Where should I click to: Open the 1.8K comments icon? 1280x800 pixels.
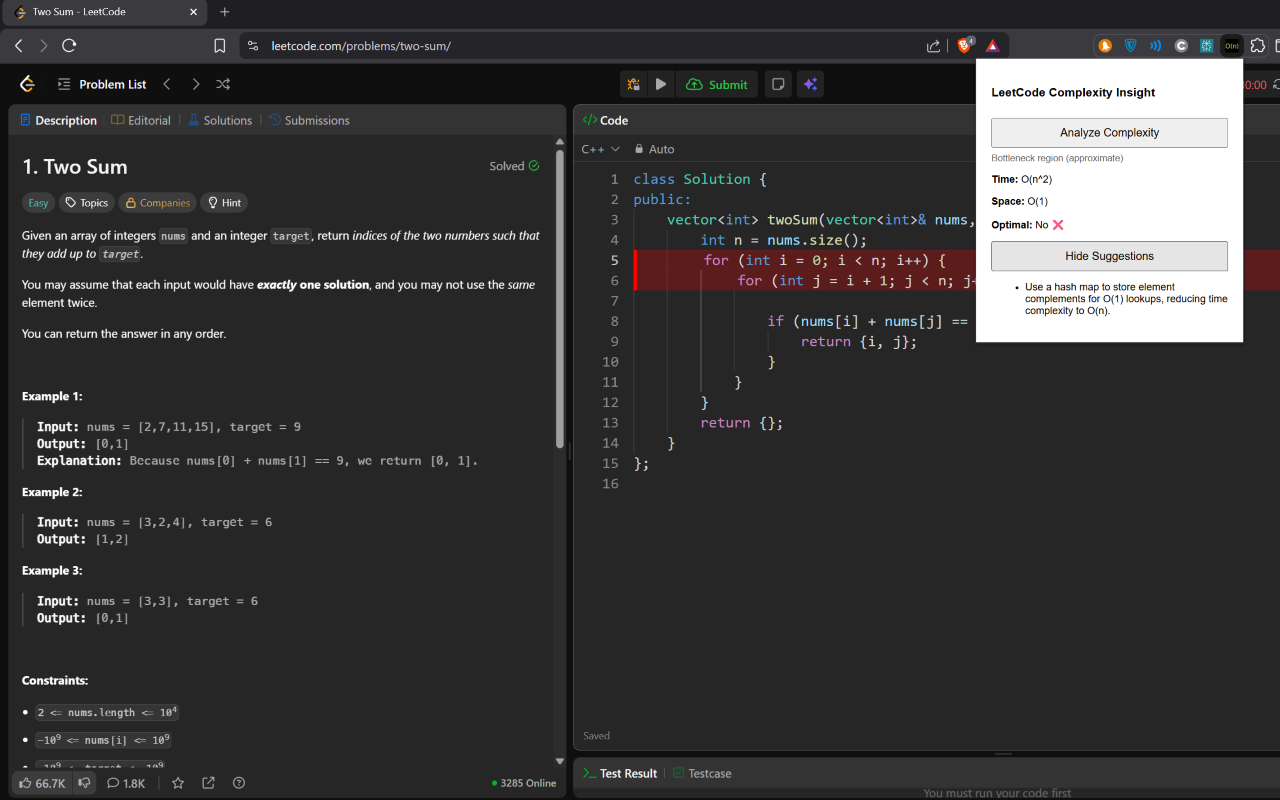click(126, 783)
